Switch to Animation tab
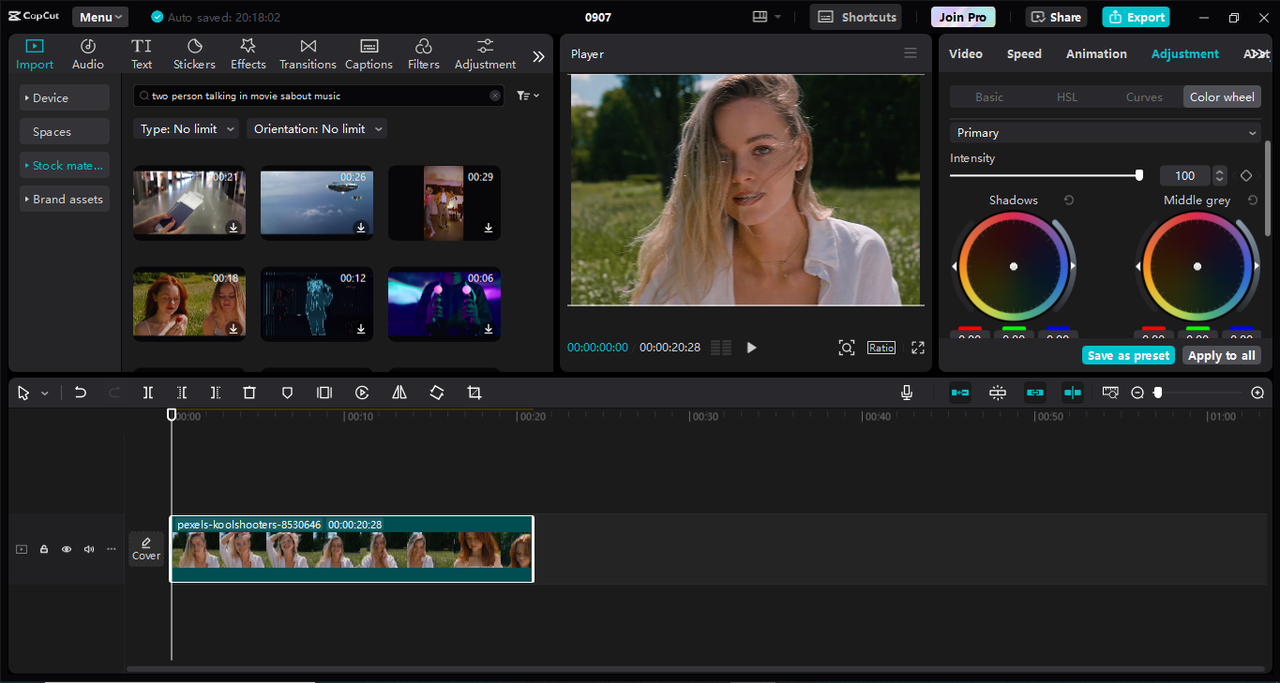 [1096, 54]
